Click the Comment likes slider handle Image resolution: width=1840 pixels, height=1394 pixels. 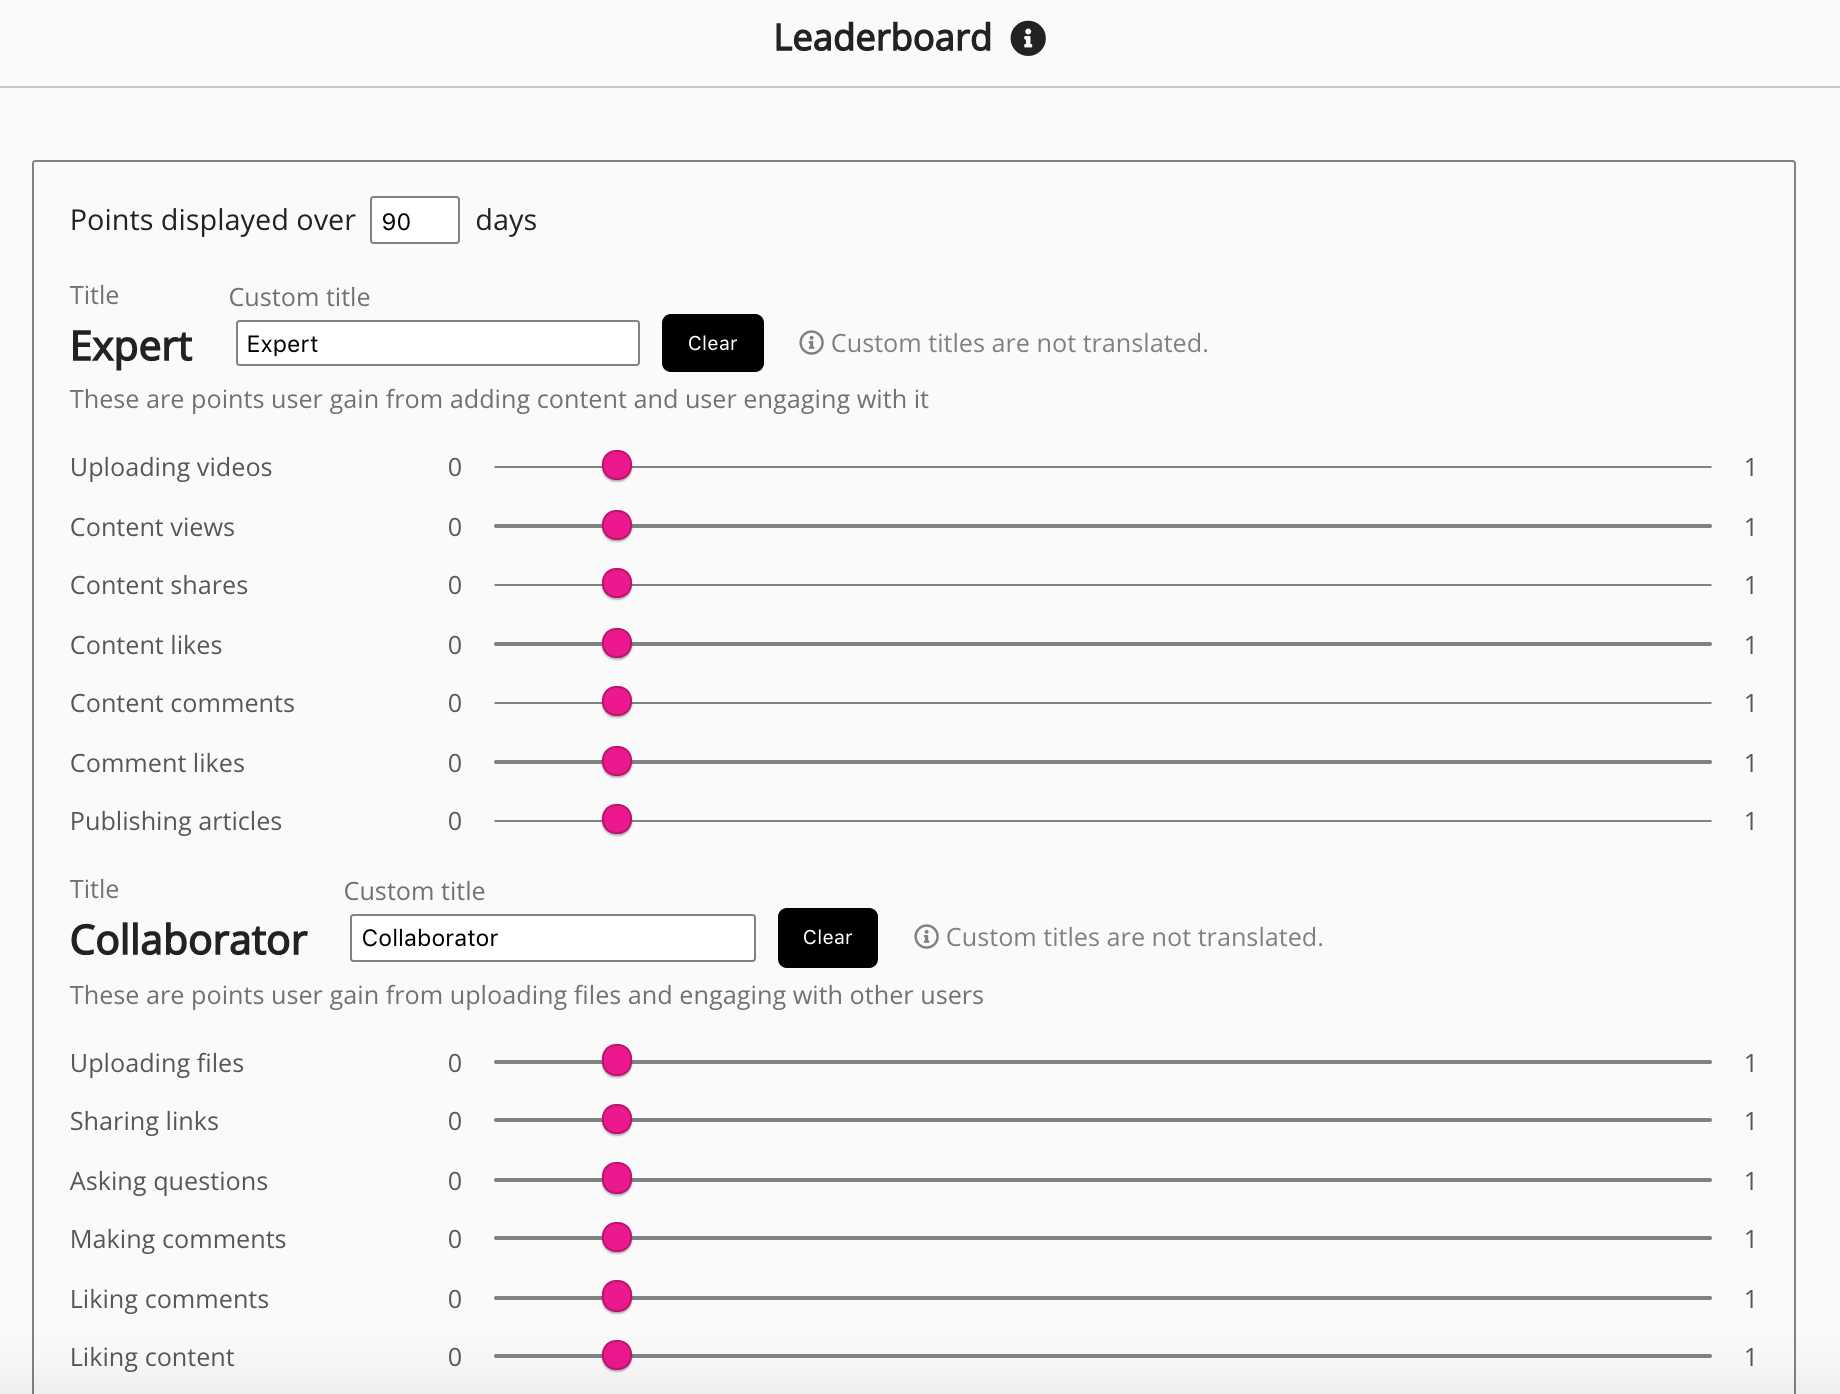617,761
